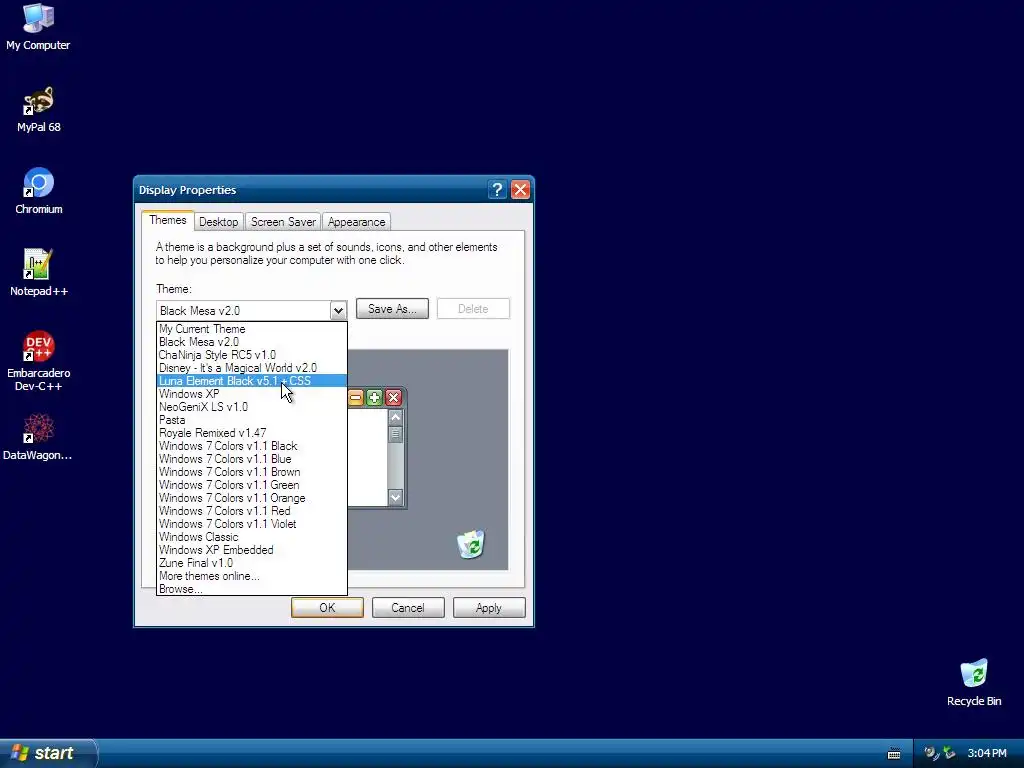Click the green maximize button in theme preview
Image resolution: width=1024 pixels, height=768 pixels.
(x=374, y=398)
